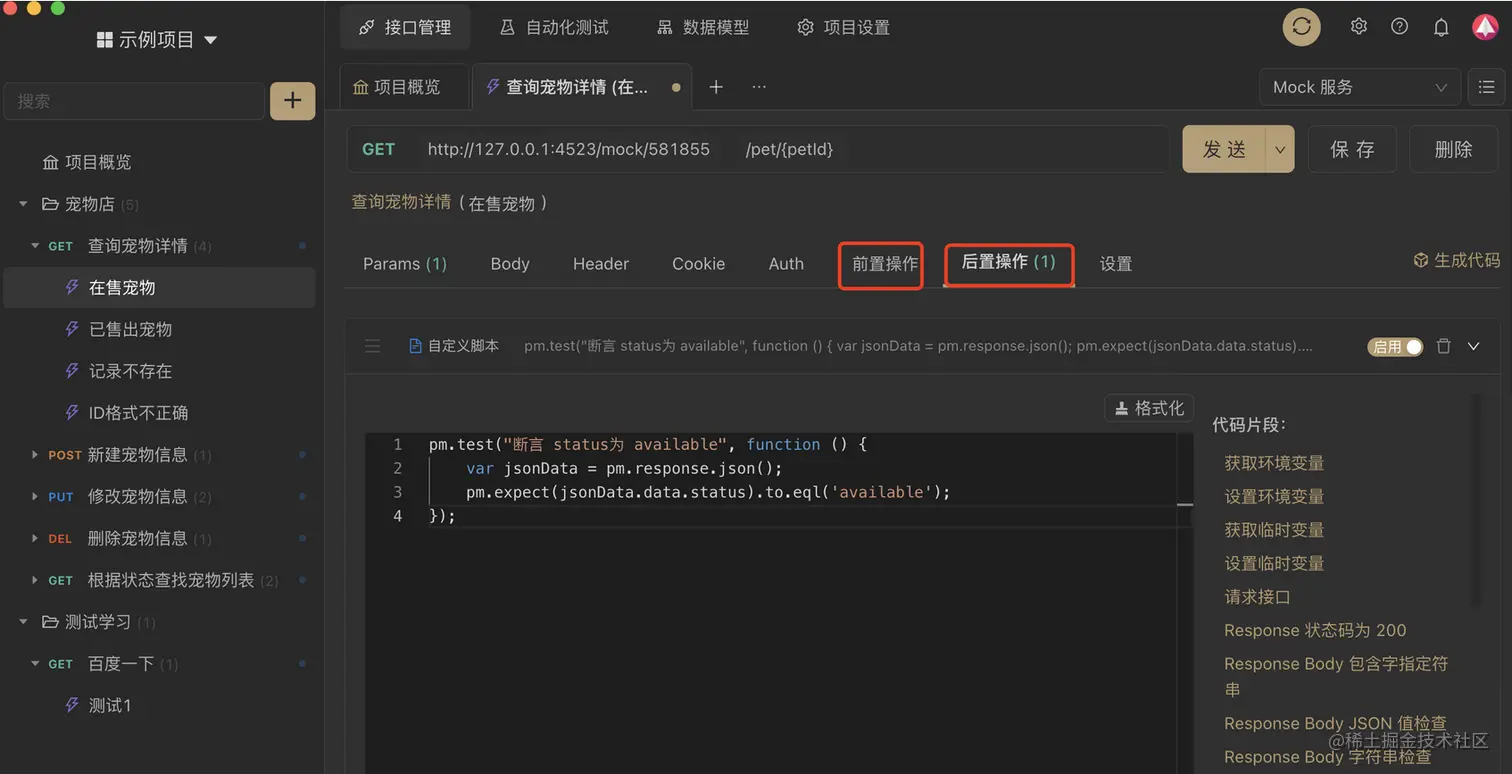Open the notifications bell icon

[1441, 27]
